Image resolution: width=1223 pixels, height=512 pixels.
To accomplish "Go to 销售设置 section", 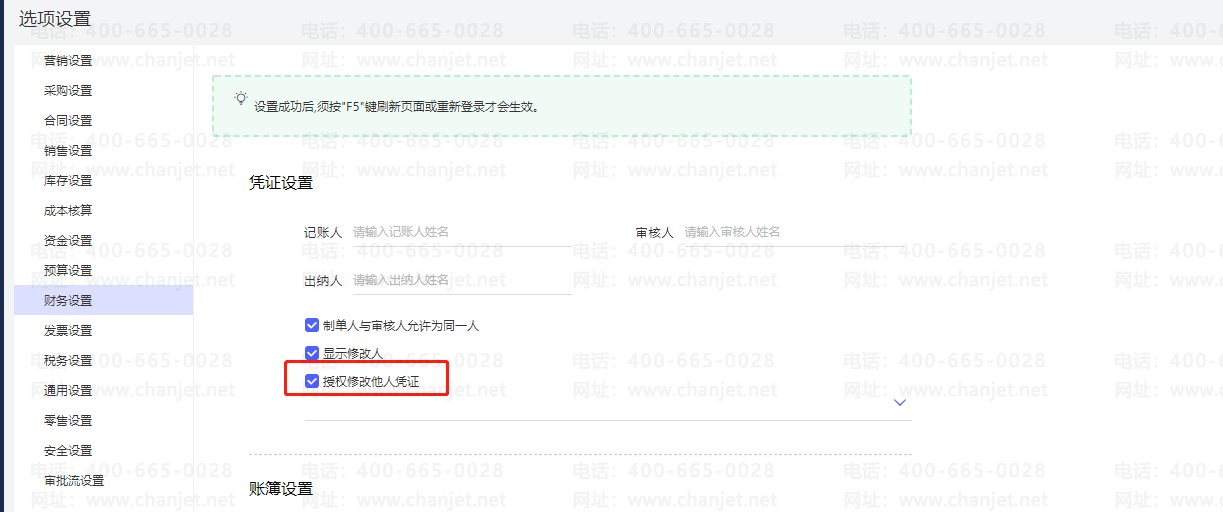I will 68,151.
